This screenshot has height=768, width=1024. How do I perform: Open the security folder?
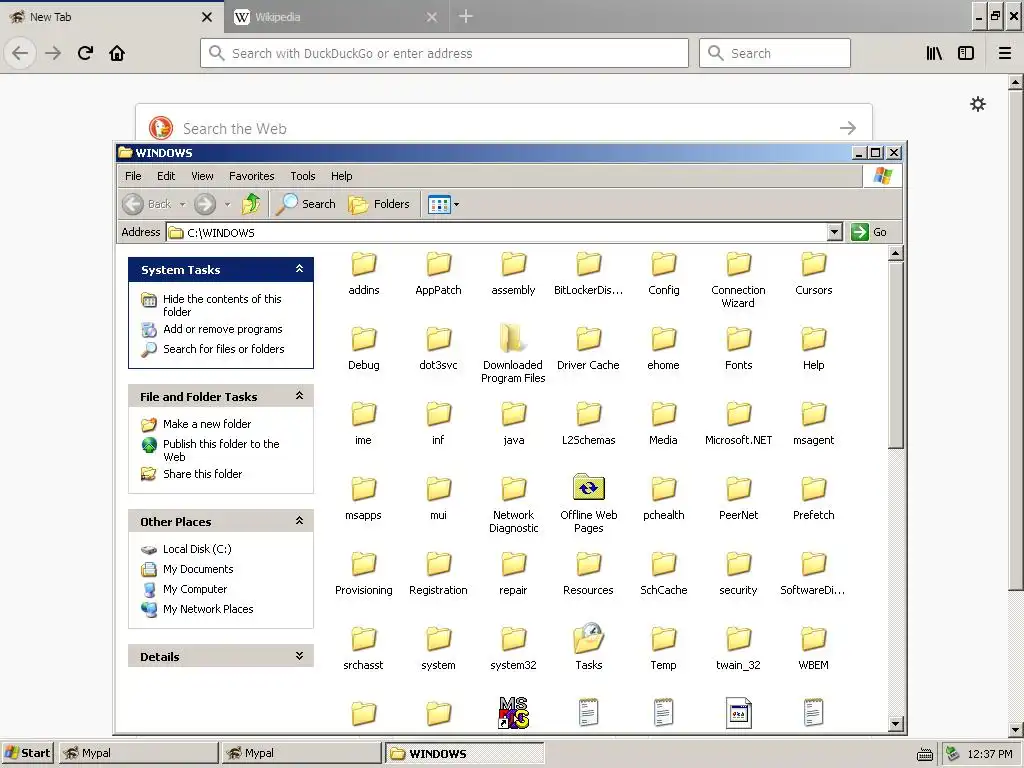[x=739, y=573]
